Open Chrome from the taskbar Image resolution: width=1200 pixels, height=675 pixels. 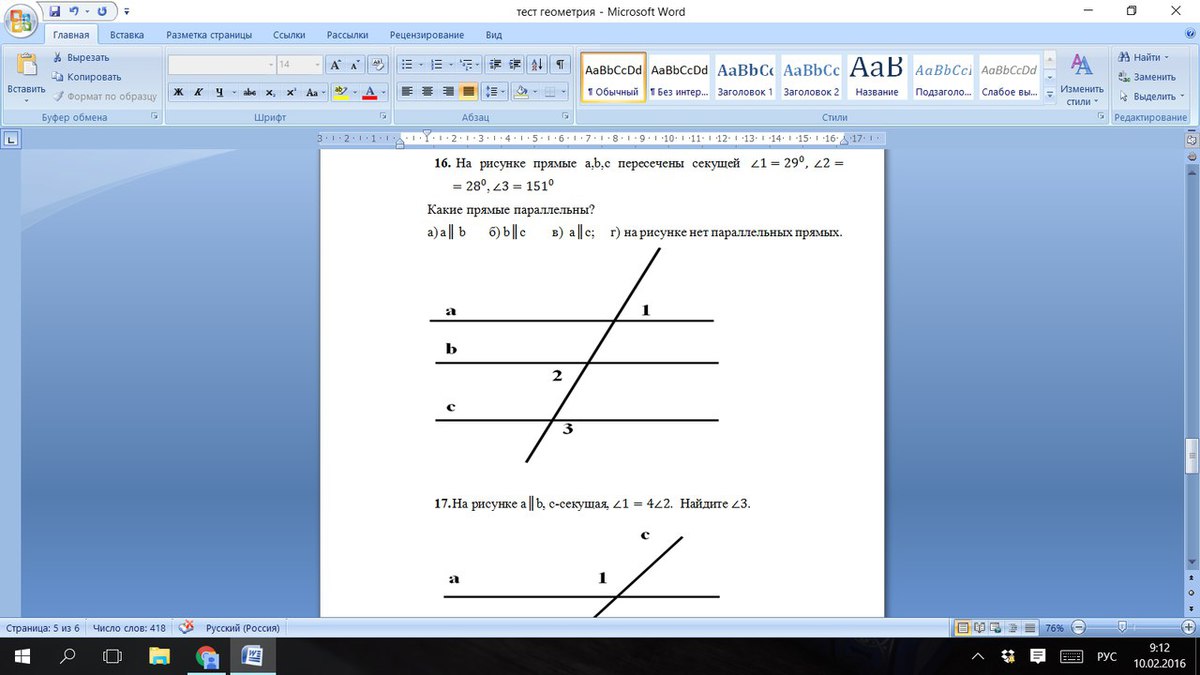pyautogui.click(x=207, y=656)
